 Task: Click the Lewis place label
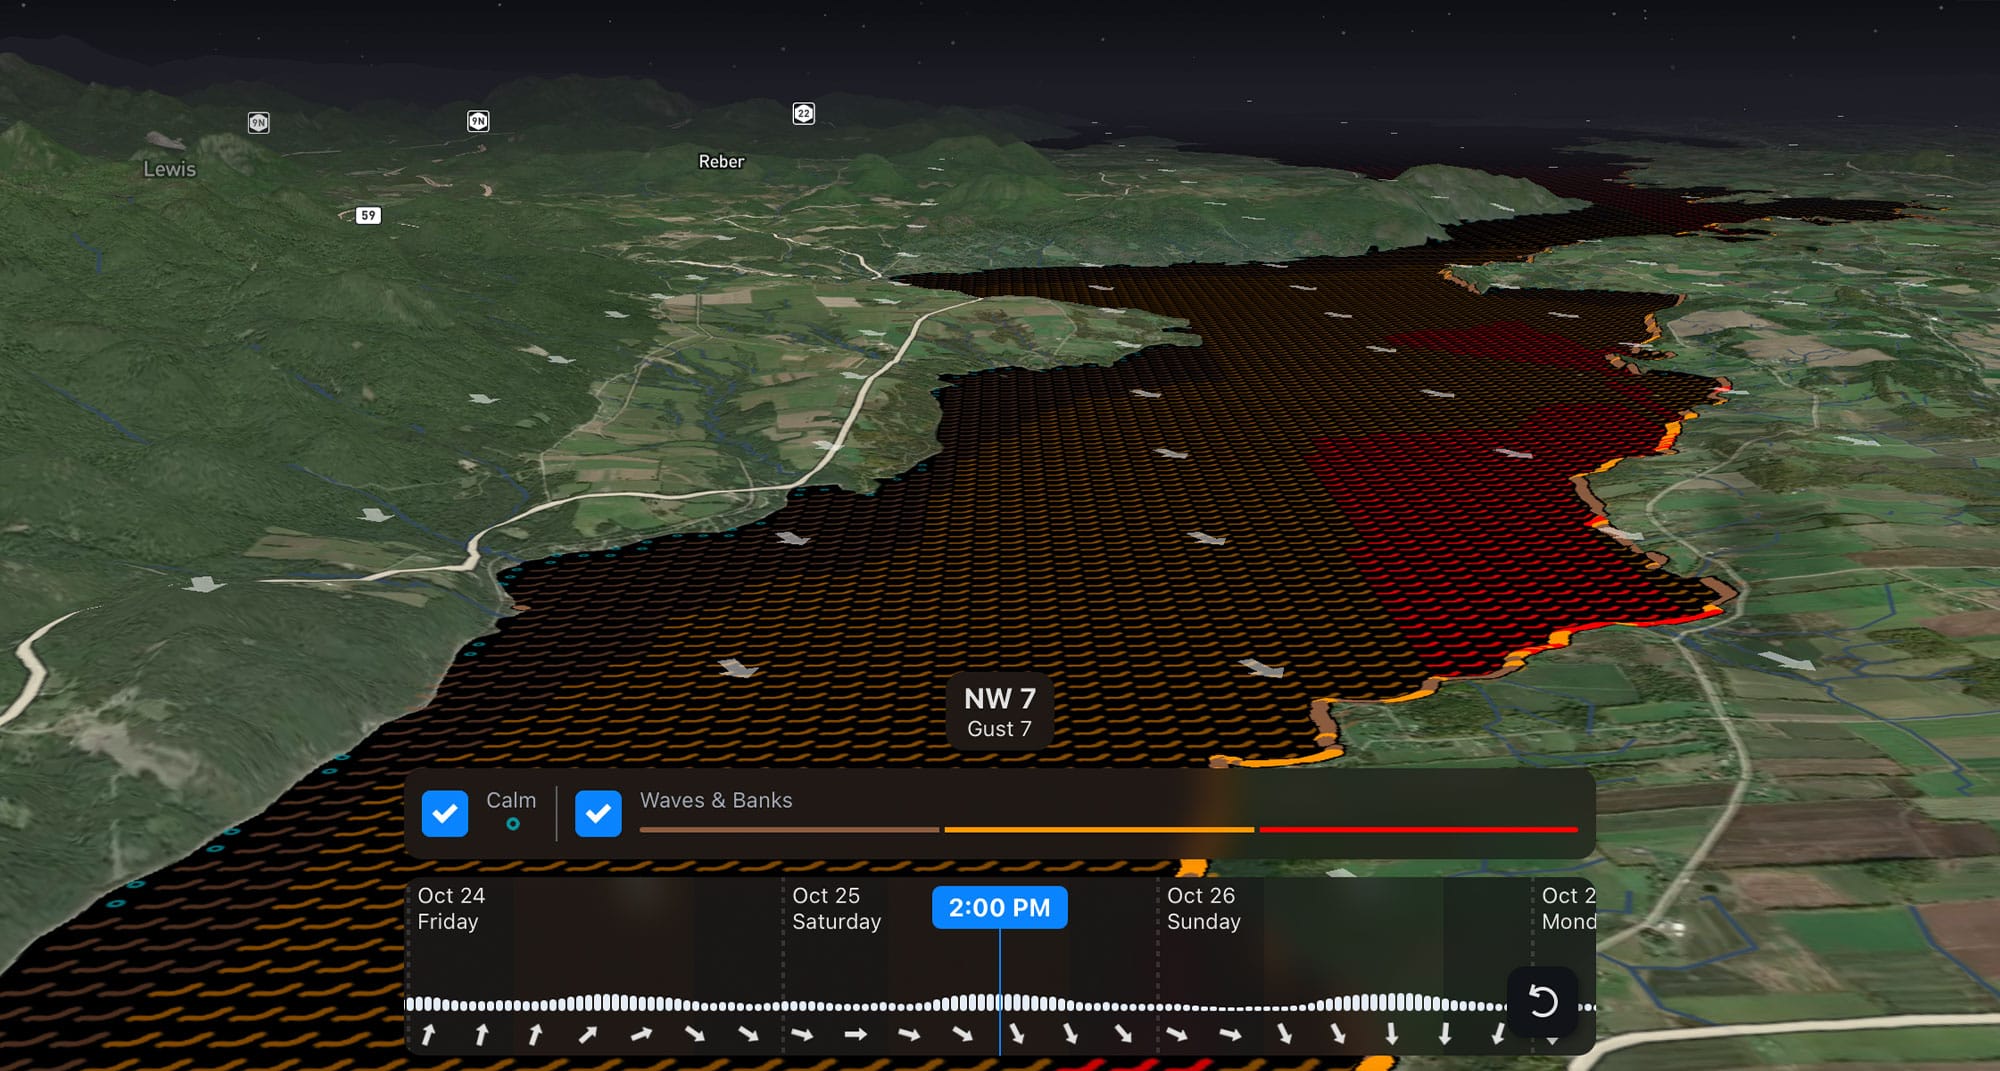pos(169,169)
